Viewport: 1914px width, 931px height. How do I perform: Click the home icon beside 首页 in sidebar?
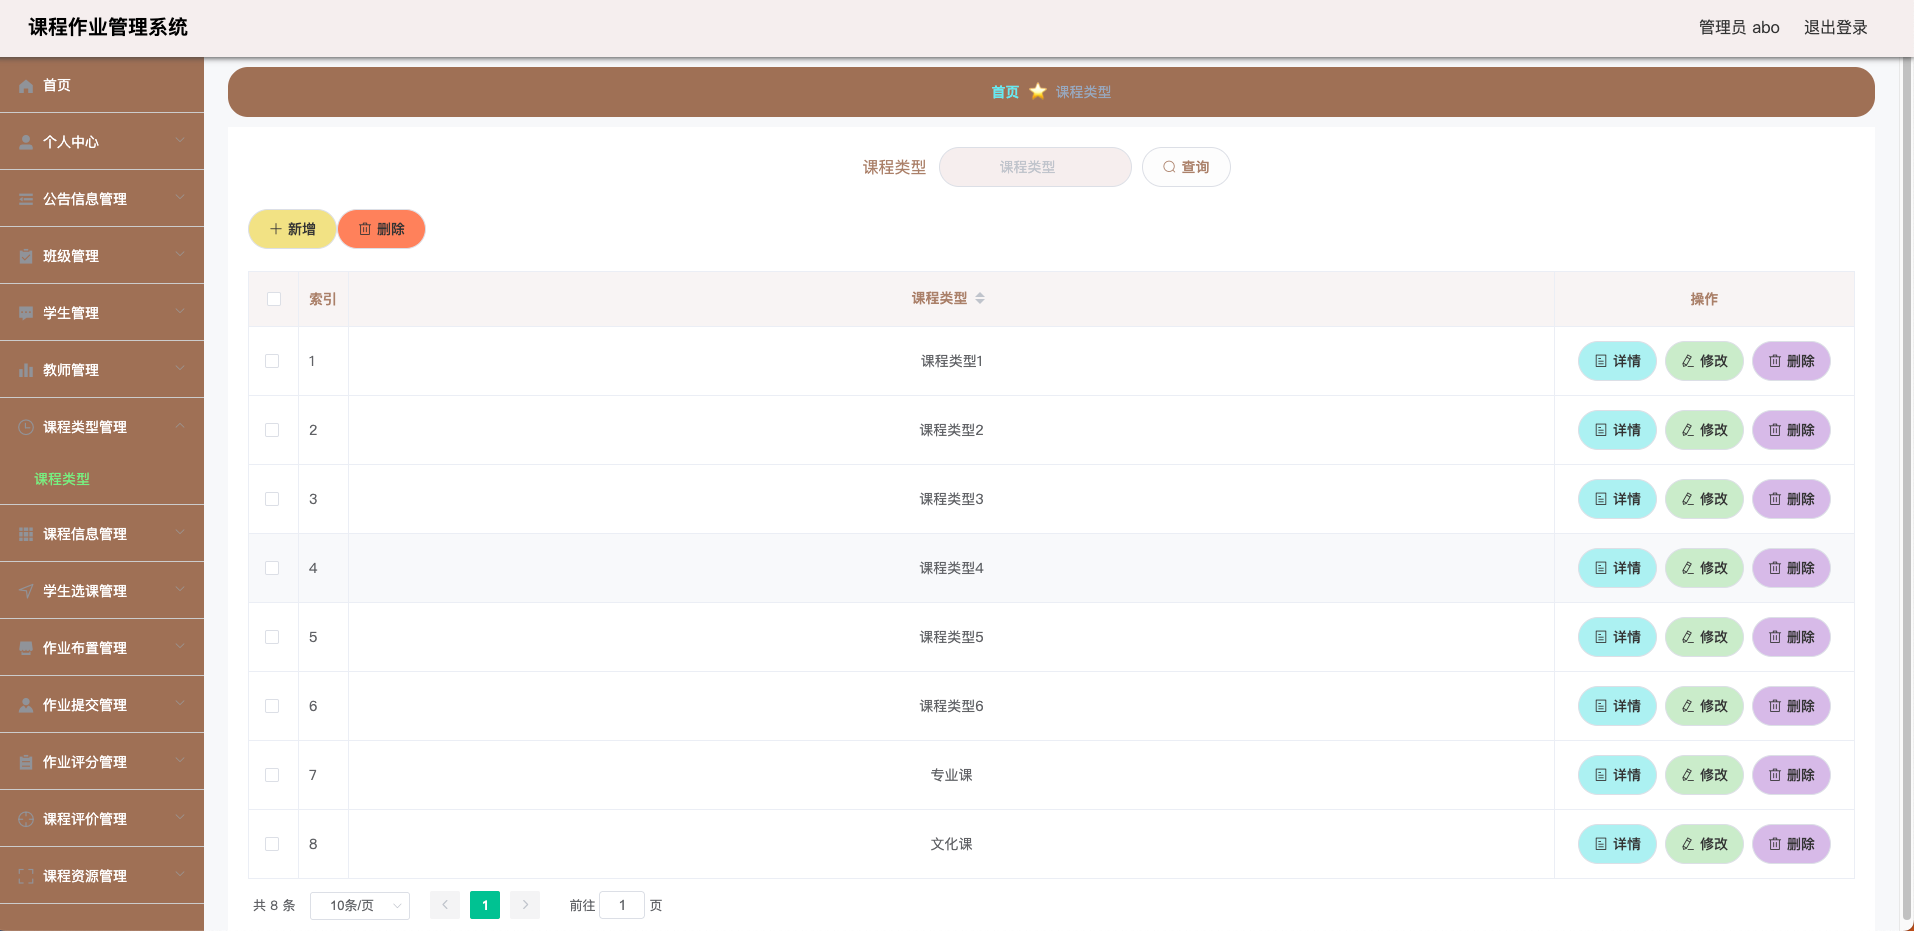[26, 86]
